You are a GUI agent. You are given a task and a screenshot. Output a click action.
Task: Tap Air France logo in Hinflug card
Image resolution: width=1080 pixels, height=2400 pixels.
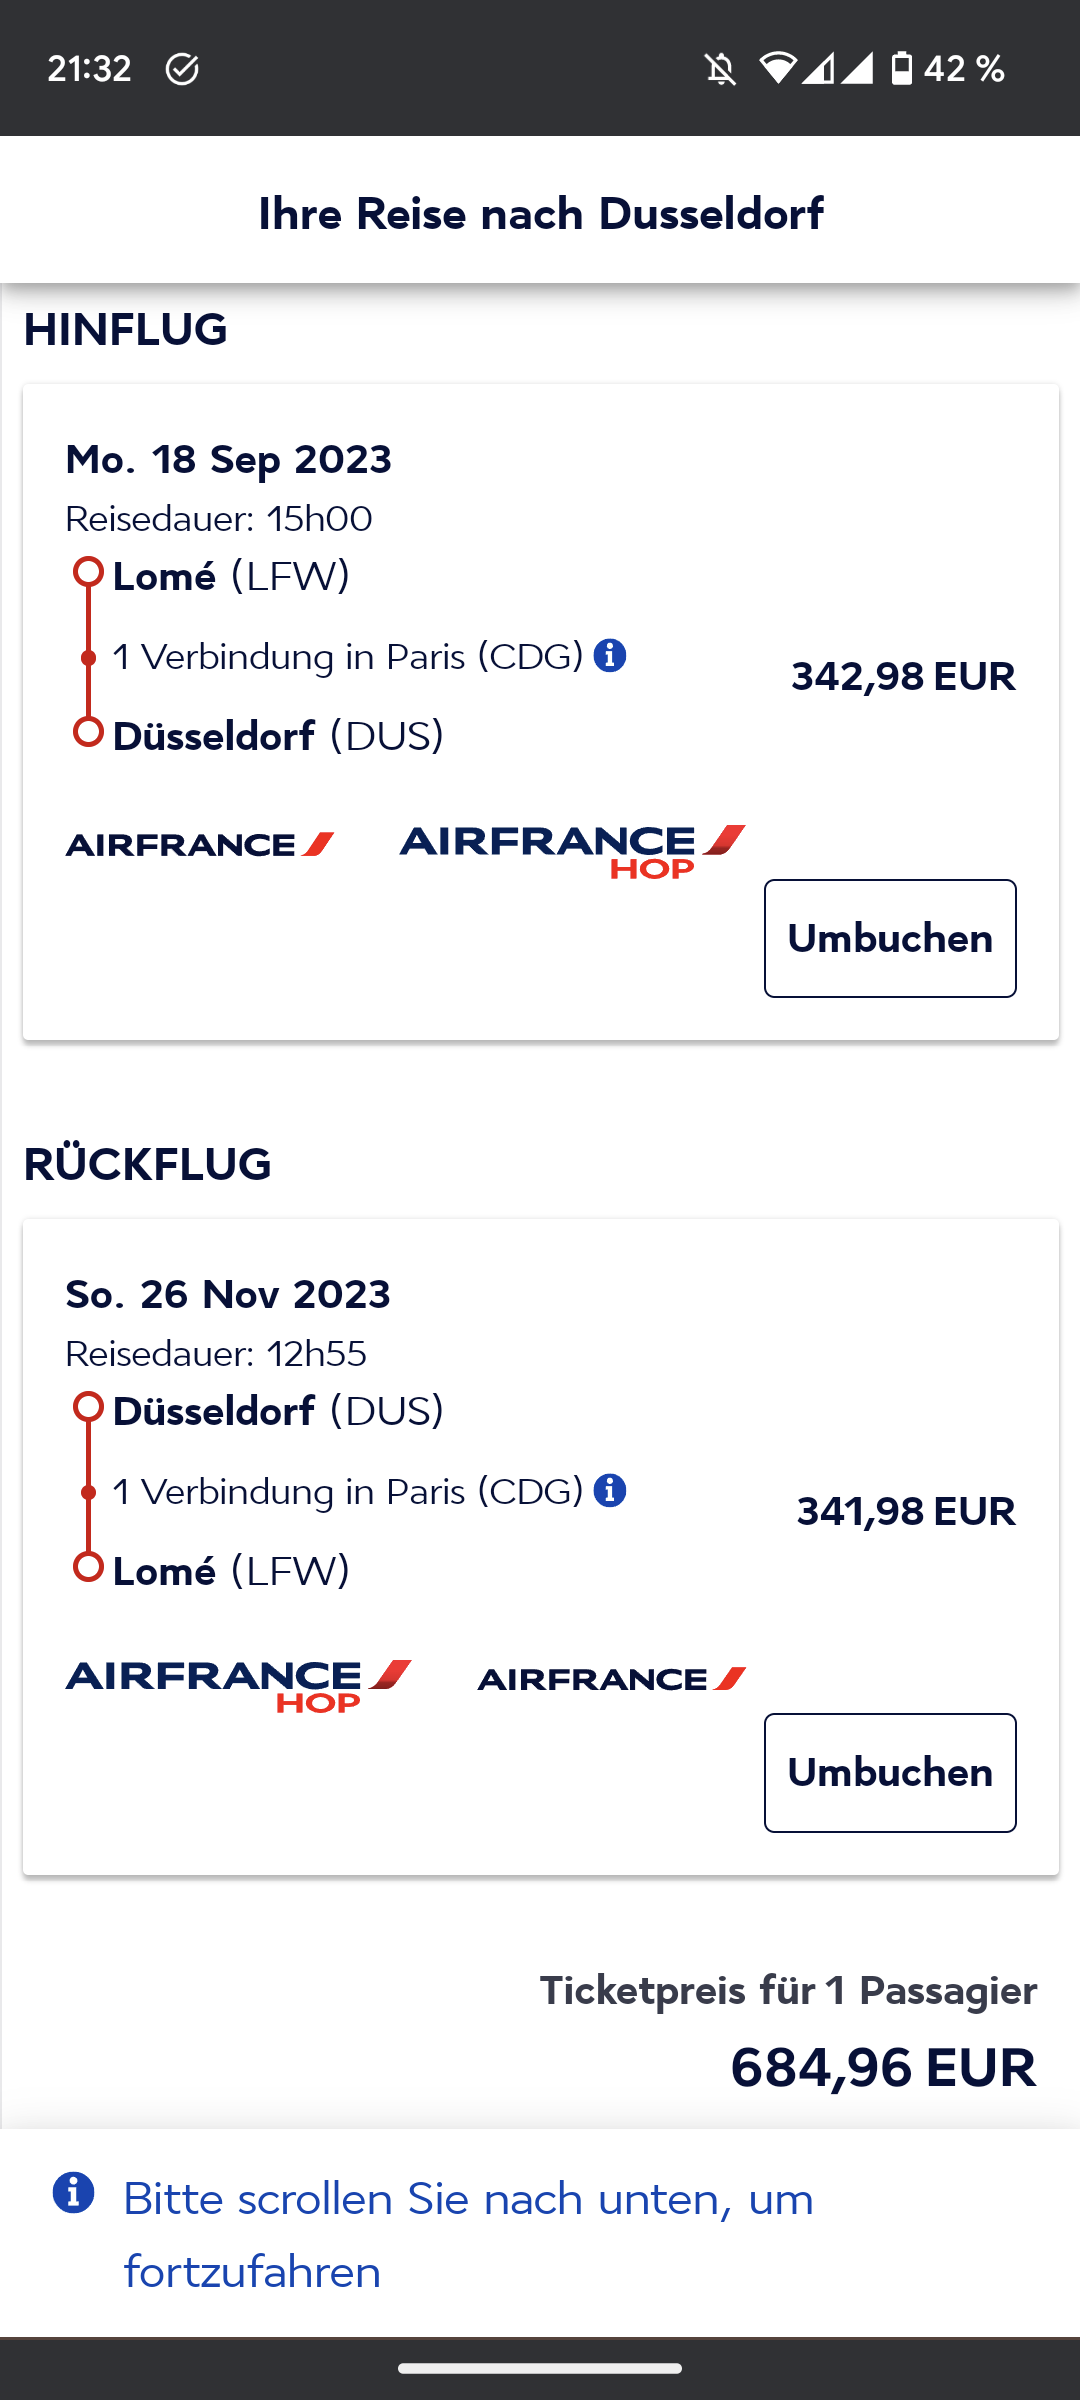point(200,845)
